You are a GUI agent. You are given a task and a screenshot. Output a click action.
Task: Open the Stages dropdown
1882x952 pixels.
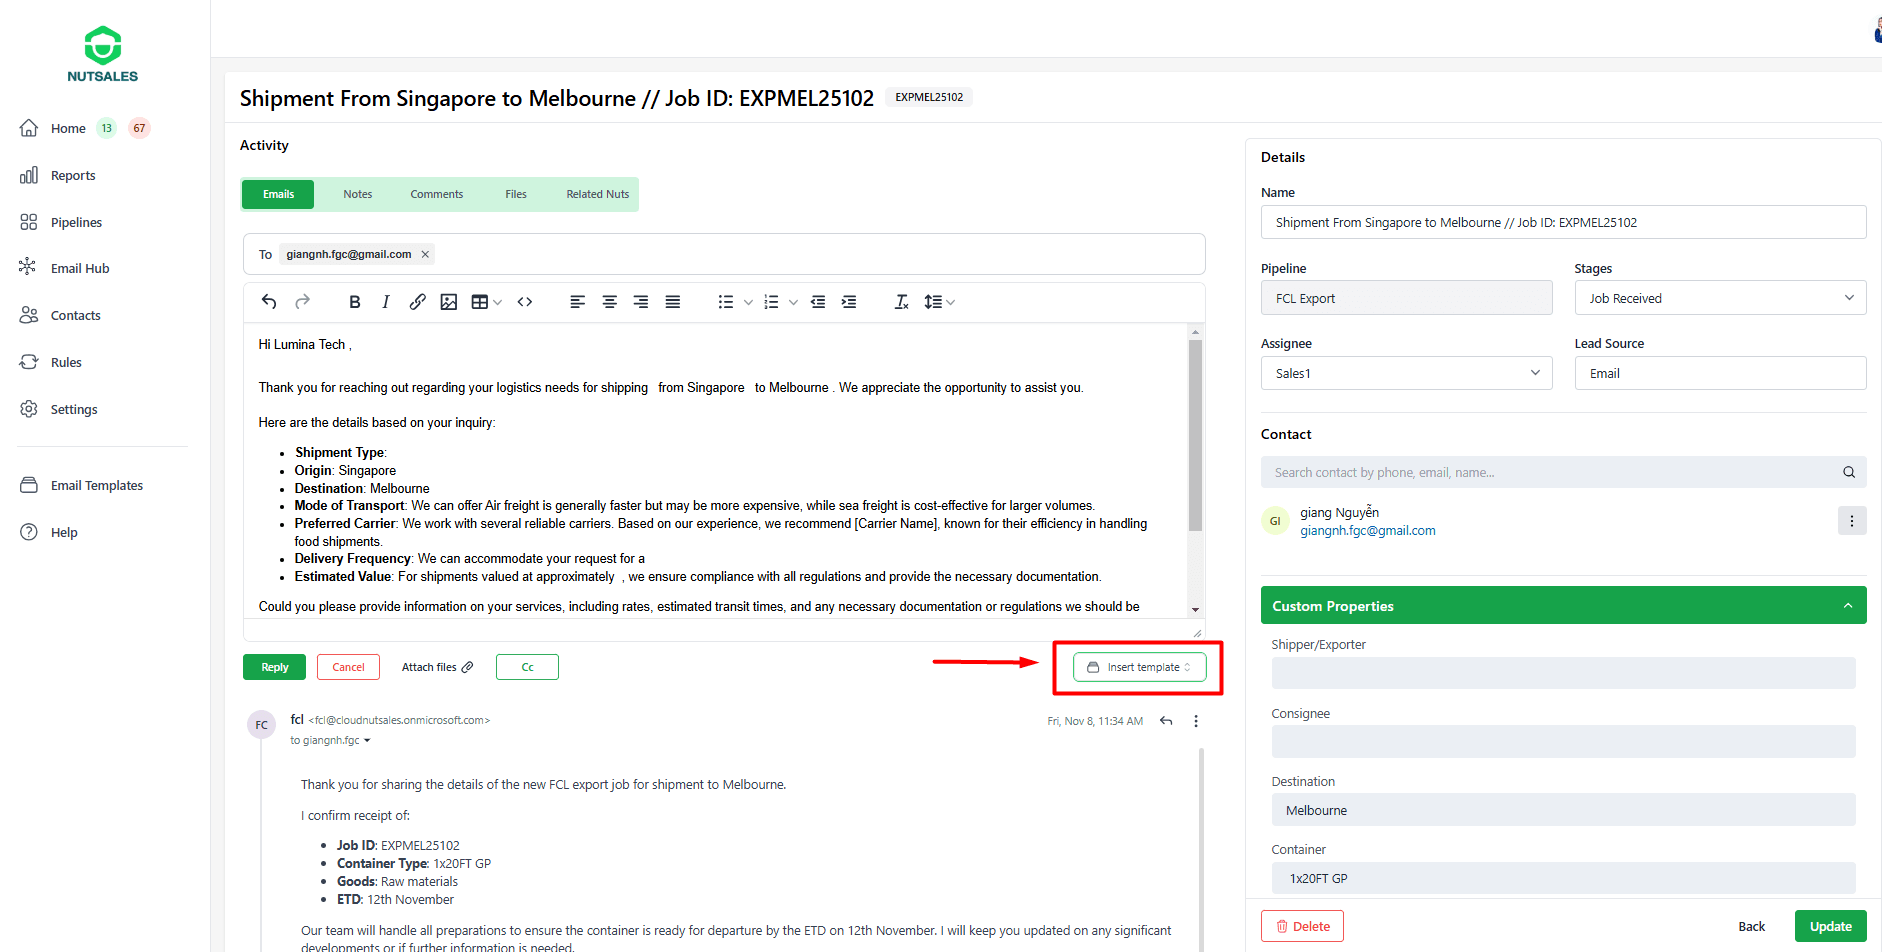pos(1720,298)
